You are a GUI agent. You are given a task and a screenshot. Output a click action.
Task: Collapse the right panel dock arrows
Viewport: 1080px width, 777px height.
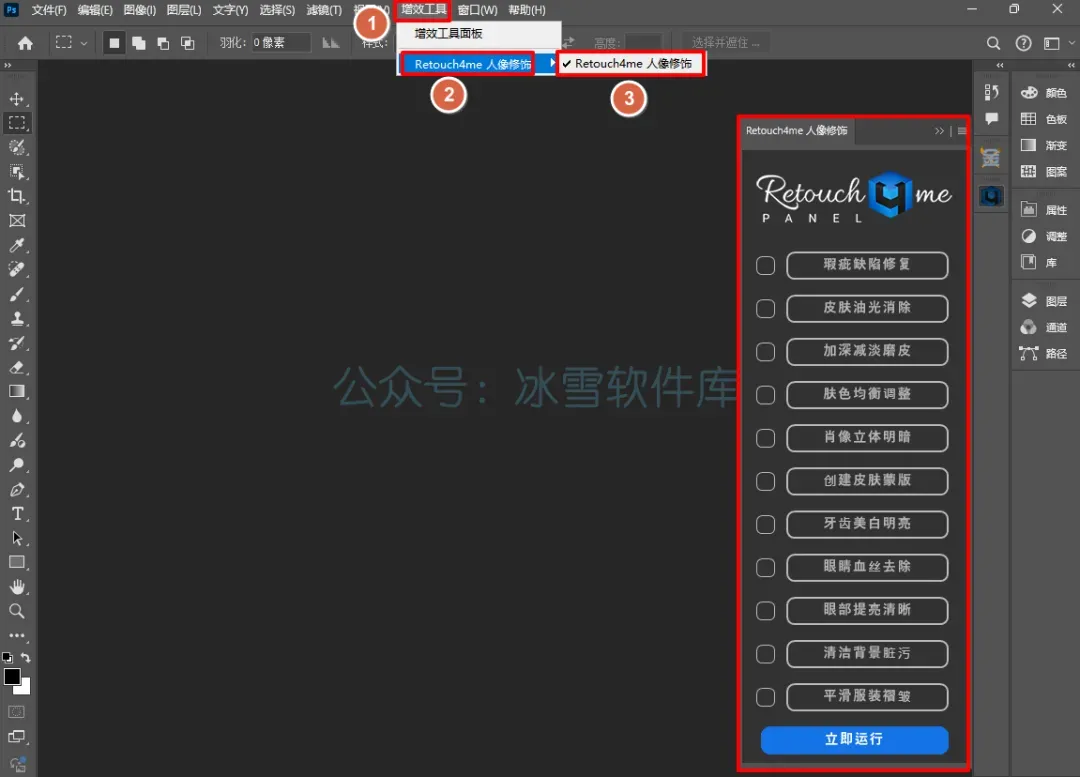tap(1071, 65)
